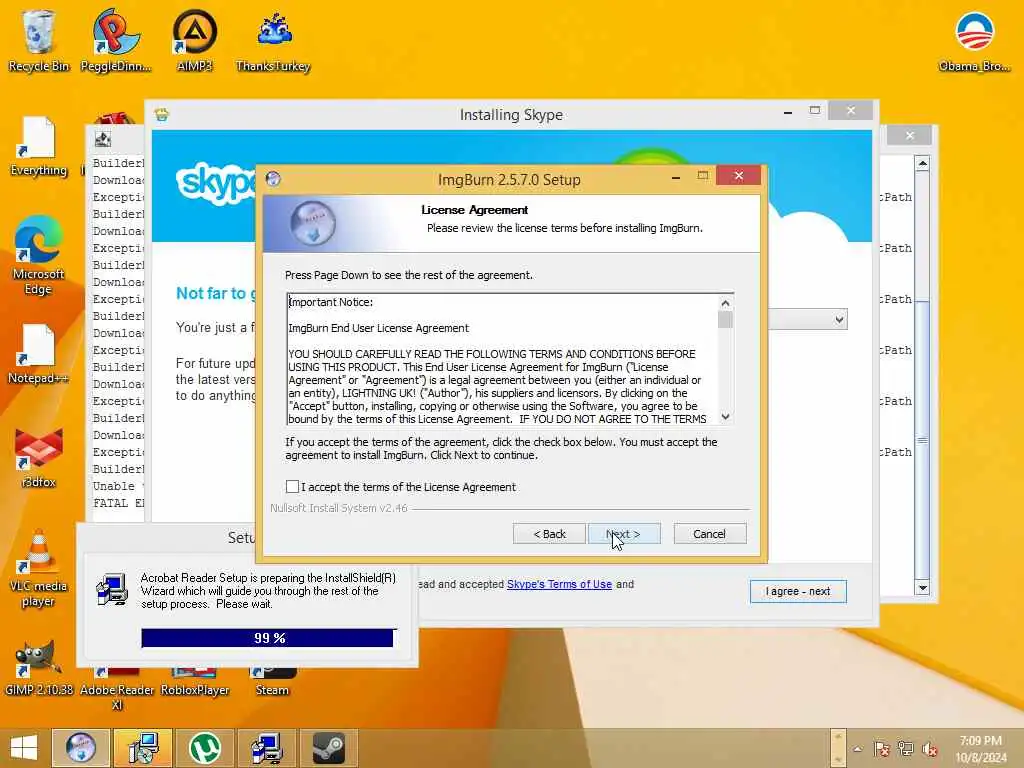Select the installer taskbar item beside ImgBurn
The width and height of the screenshot is (1024, 768).
(143, 748)
